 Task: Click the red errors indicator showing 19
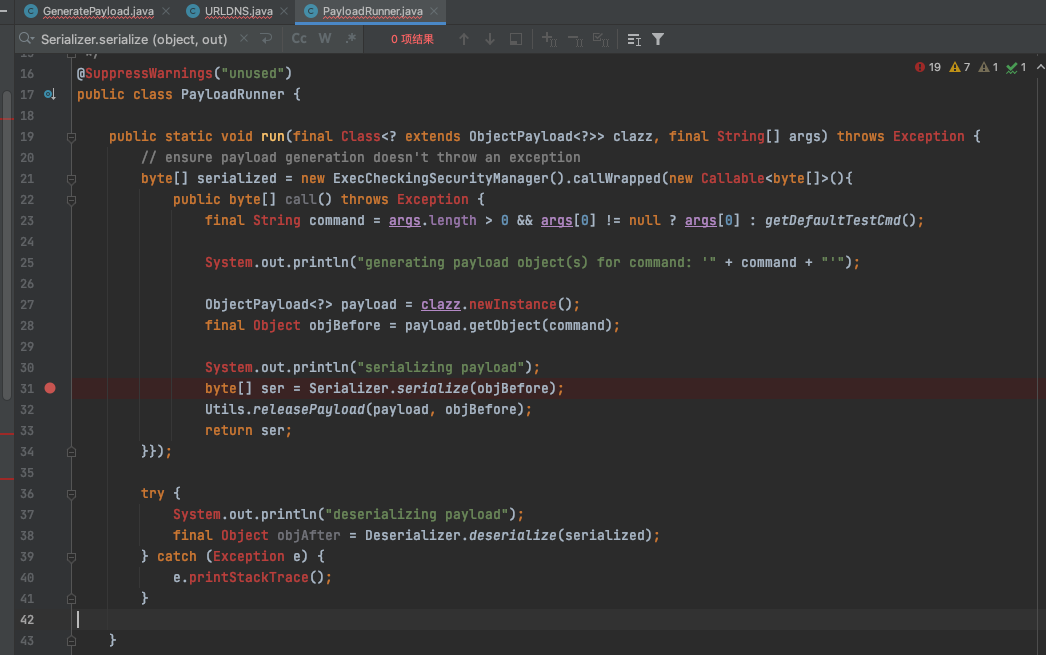[x=928, y=67]
